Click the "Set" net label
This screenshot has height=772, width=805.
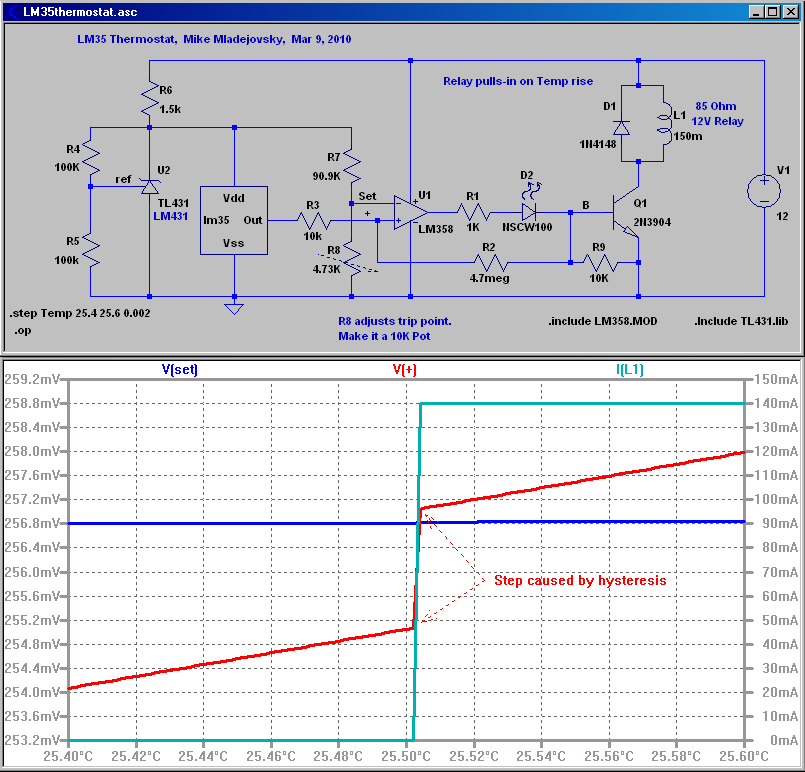click(x=367, y=196)
